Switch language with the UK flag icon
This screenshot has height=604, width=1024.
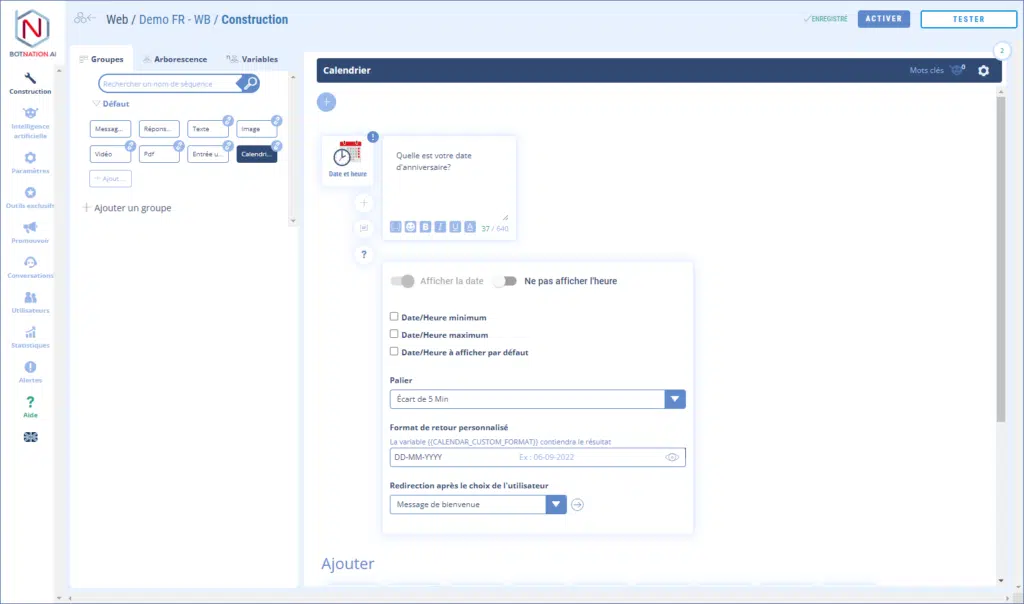30,437
